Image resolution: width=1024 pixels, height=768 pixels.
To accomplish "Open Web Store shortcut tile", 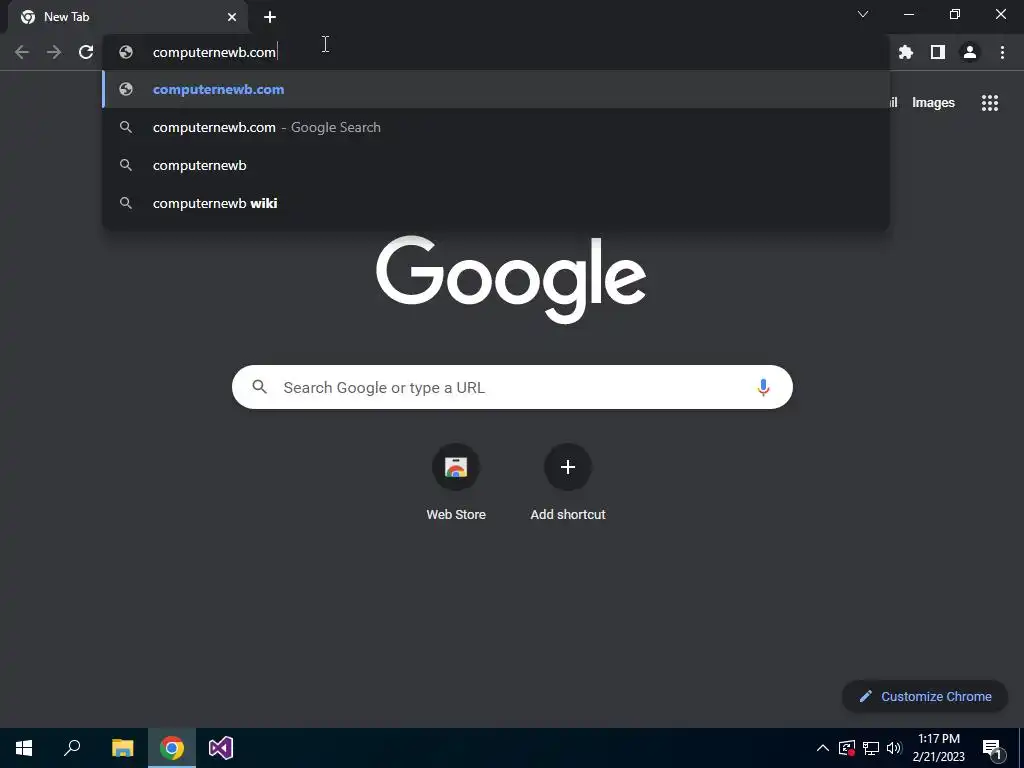I will point(456,483).
